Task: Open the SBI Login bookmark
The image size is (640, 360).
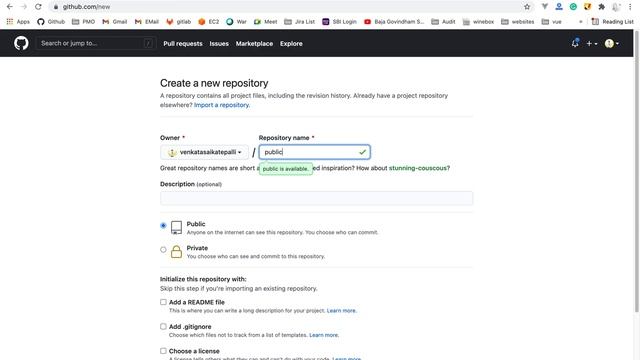Action: 339,22
